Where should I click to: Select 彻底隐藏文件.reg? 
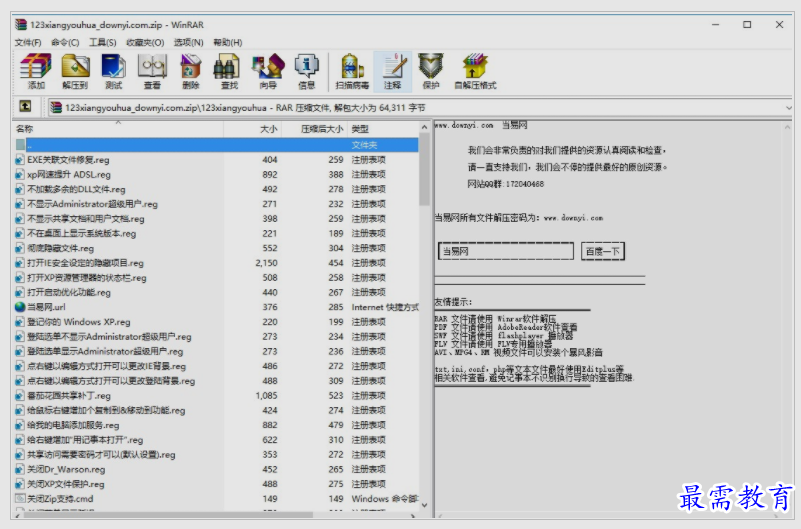[x=60, y=248]
